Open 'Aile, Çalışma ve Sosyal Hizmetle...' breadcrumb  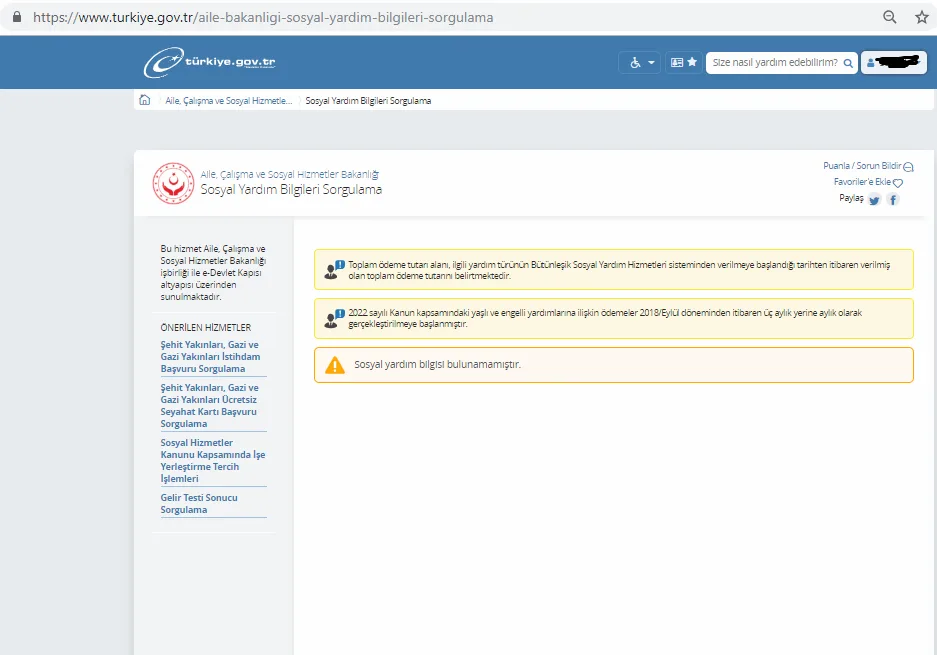228,101
